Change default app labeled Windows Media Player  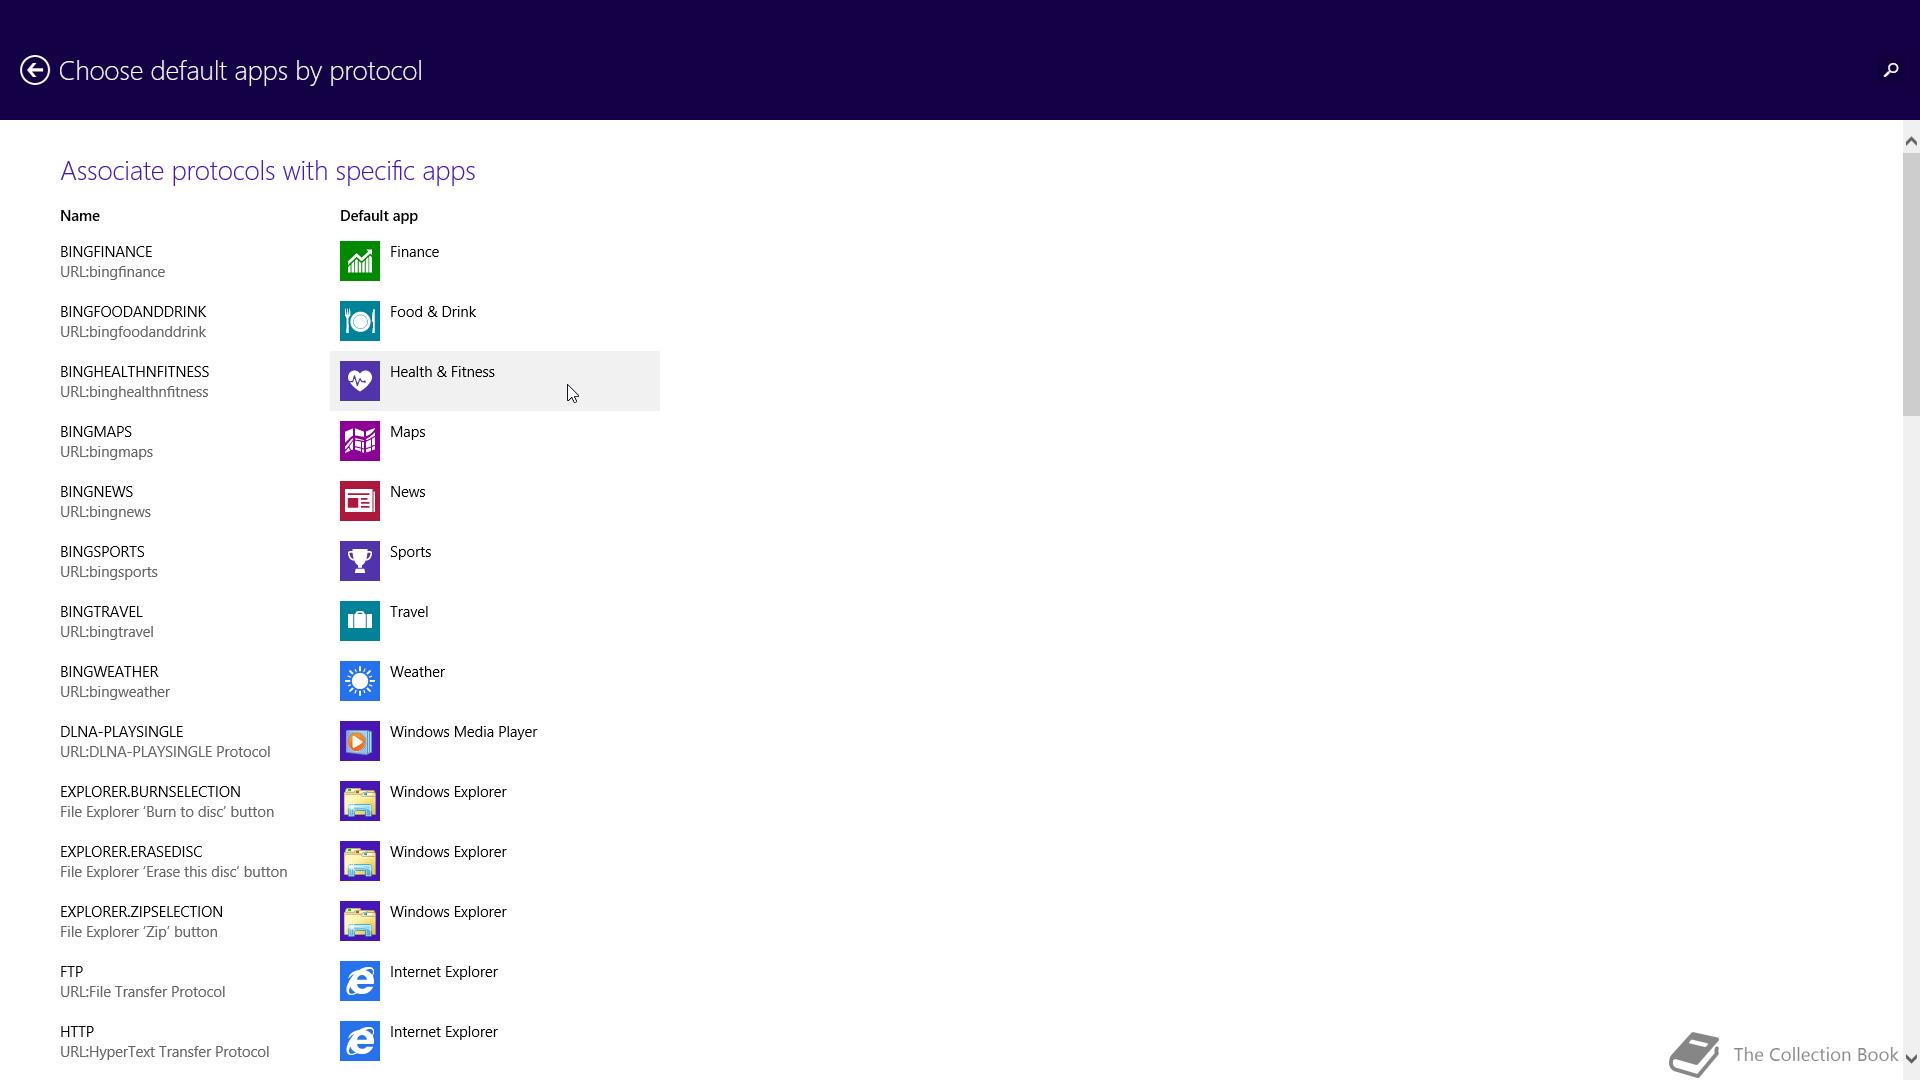point(463,732)
